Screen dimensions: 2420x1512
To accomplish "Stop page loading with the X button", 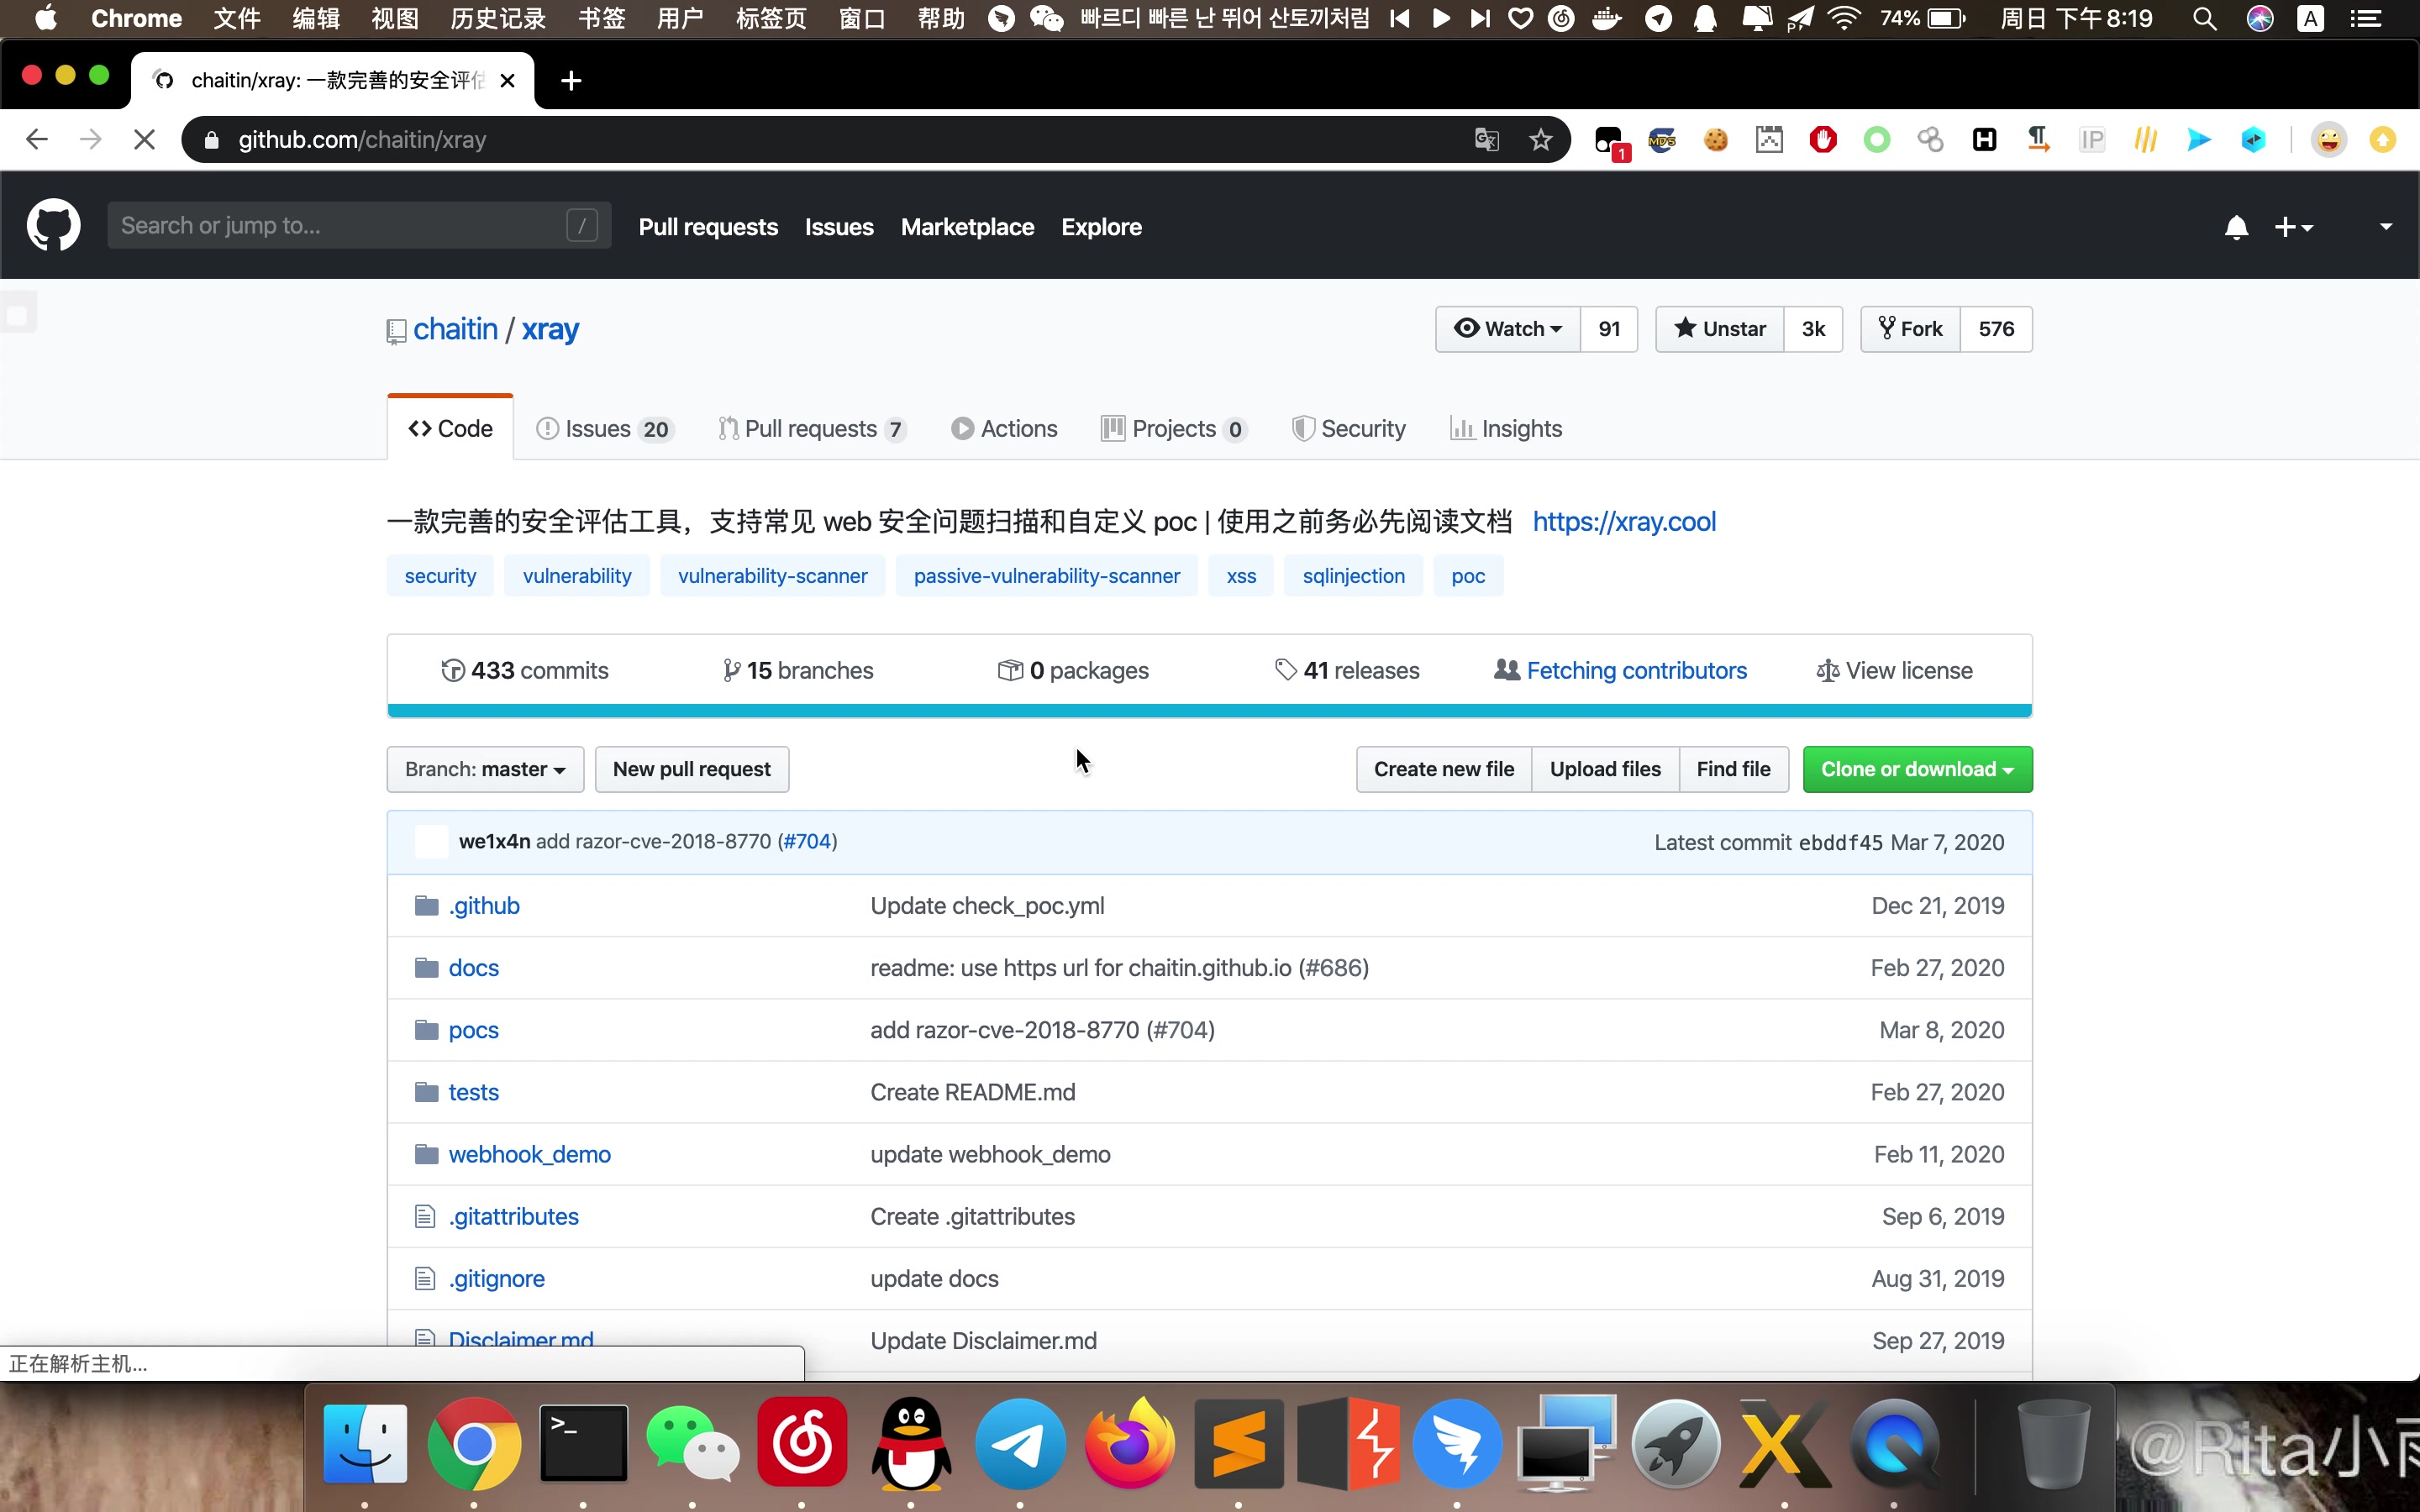I will 144,140.
